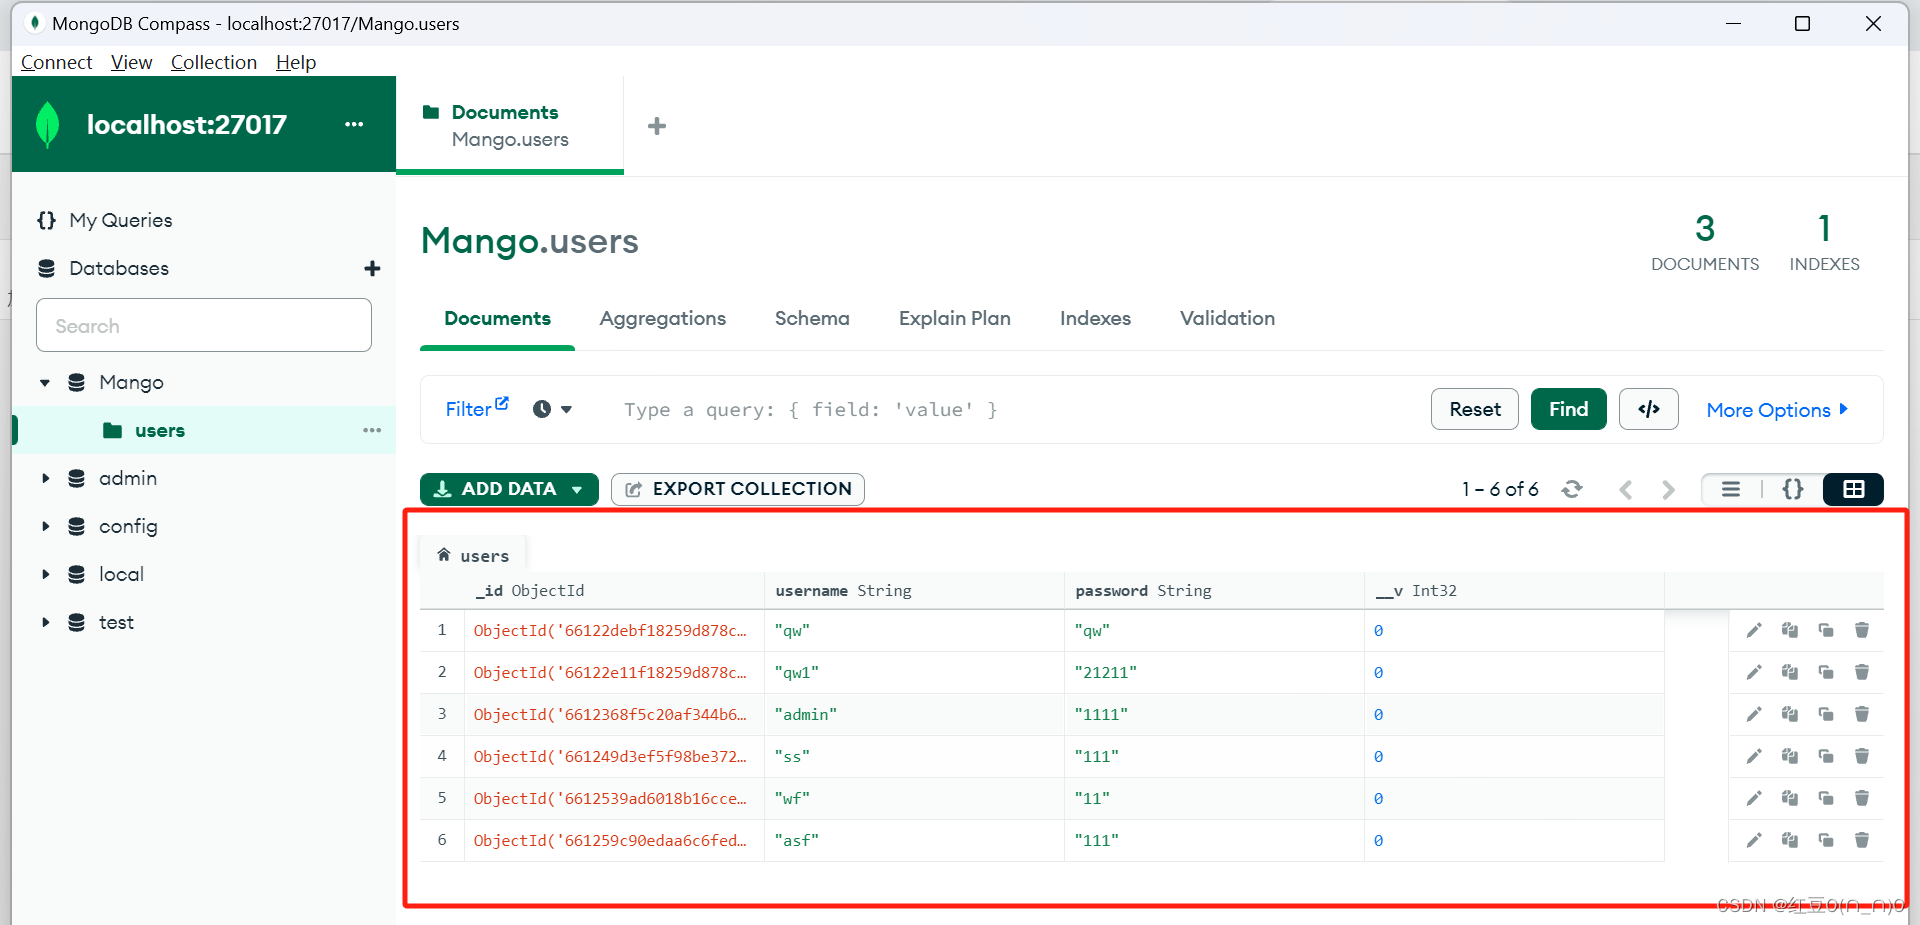
Task: Clone the document with username "qw1"
Action: point(1826,672)
